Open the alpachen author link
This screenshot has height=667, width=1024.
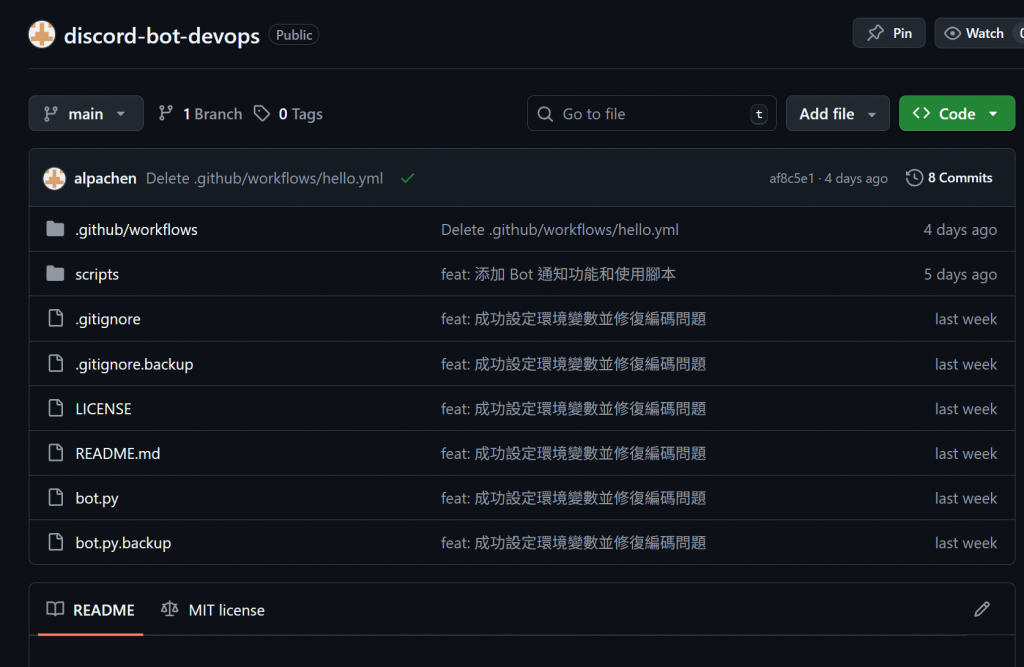click(x=105, y=178)
